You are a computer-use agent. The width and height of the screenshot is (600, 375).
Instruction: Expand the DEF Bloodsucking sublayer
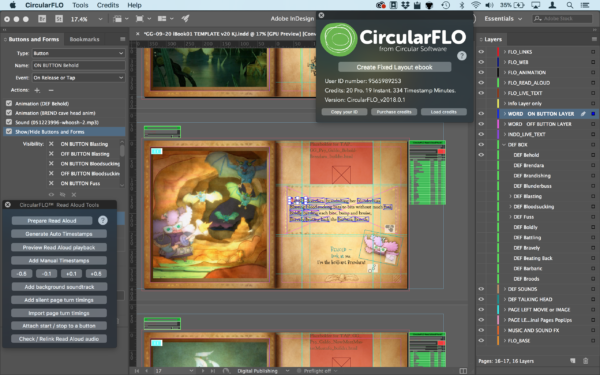pyautogui.click(x=510, y=207)
